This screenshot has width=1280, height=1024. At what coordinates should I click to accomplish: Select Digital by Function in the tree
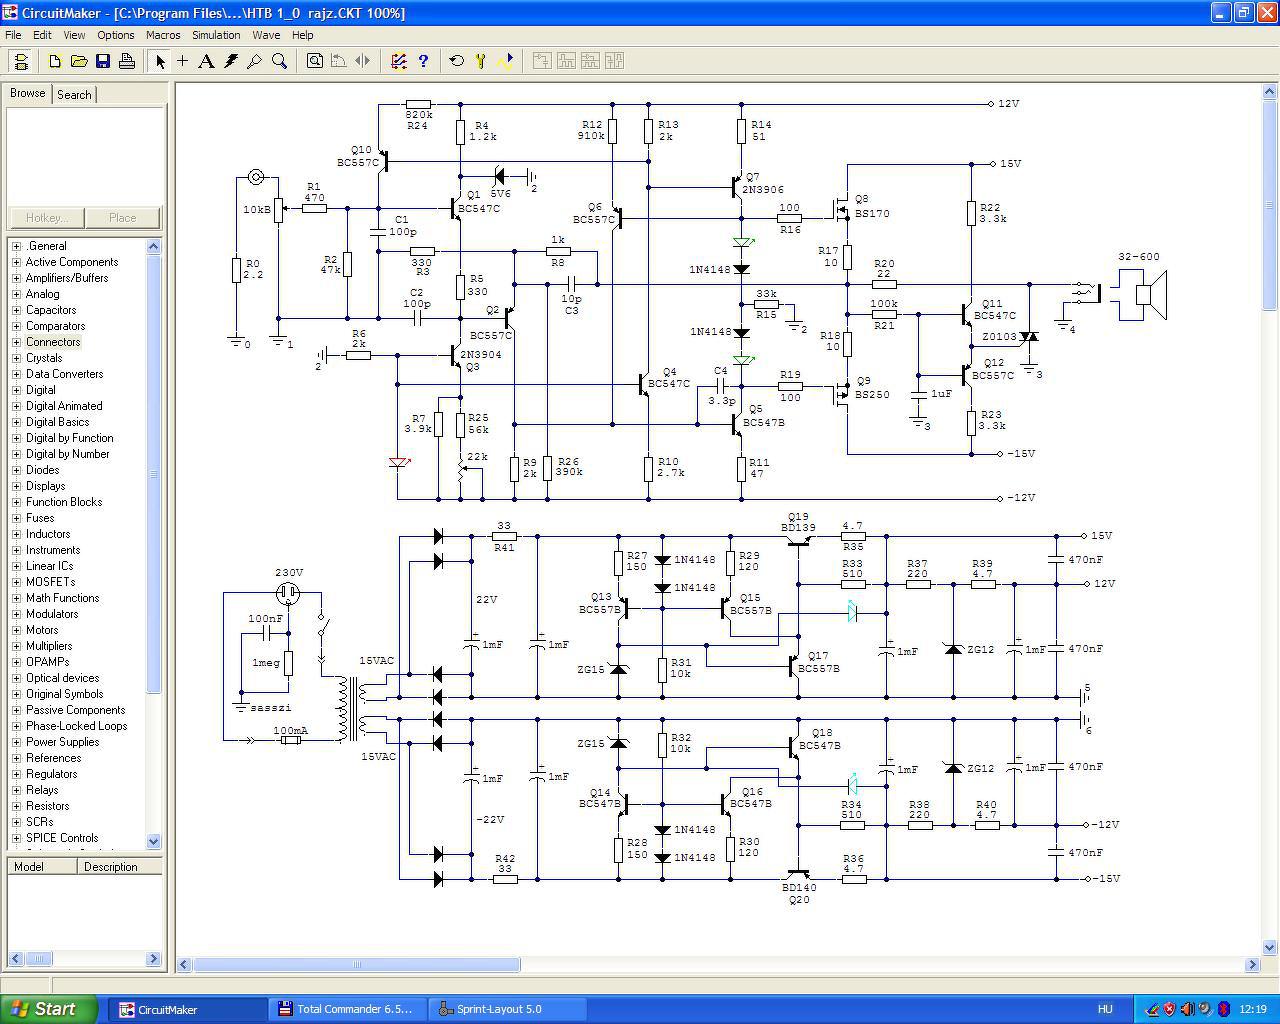click(70, 438)
